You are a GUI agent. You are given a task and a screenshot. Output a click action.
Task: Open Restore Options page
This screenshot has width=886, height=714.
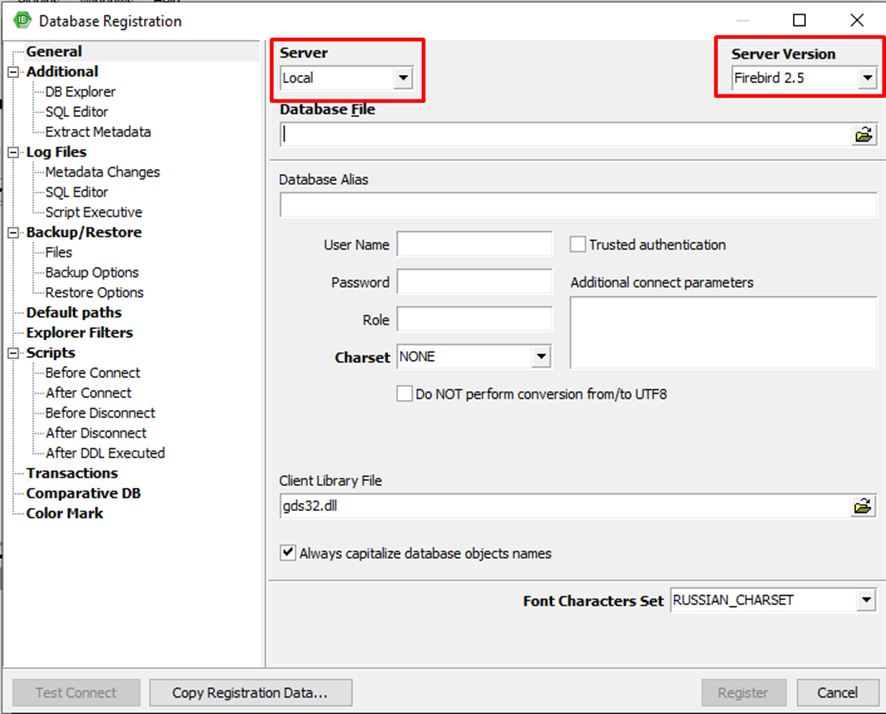(94, 293)
